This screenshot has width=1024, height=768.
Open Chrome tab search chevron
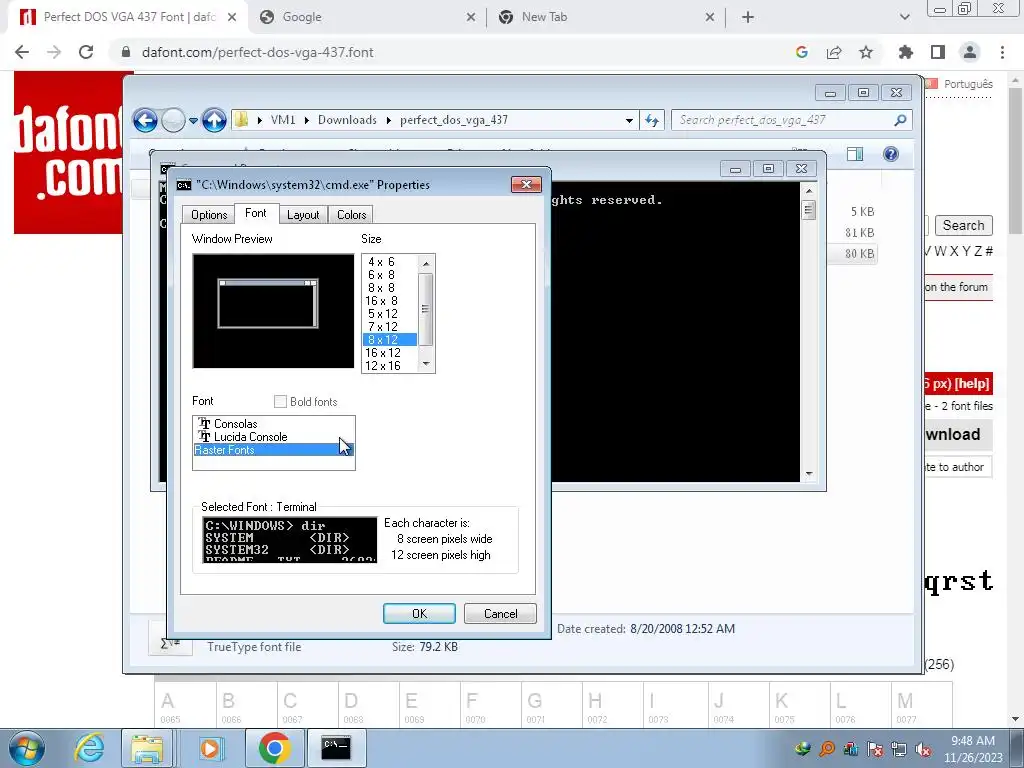click(904, 17)
